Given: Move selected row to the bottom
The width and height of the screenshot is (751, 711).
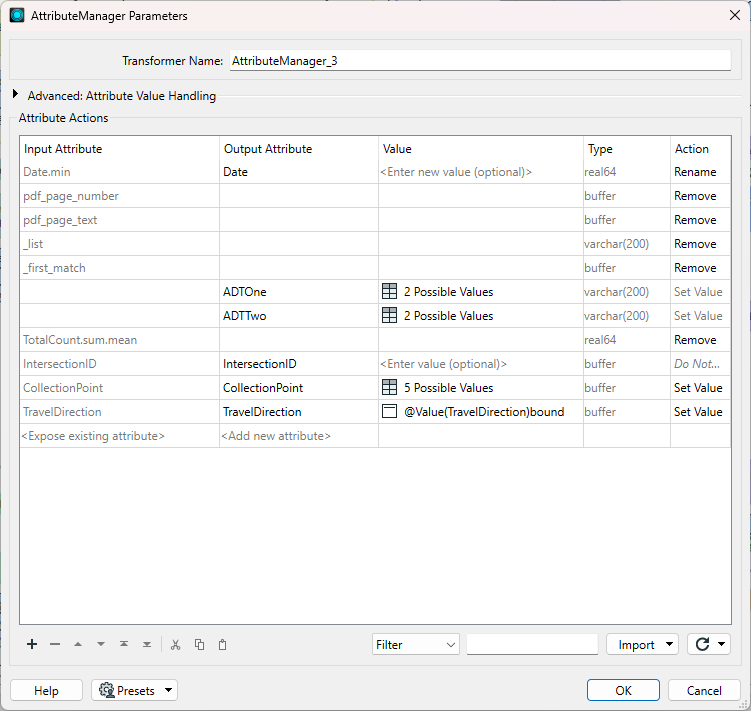Looking at the screenshot, I should tap(147, 644).
